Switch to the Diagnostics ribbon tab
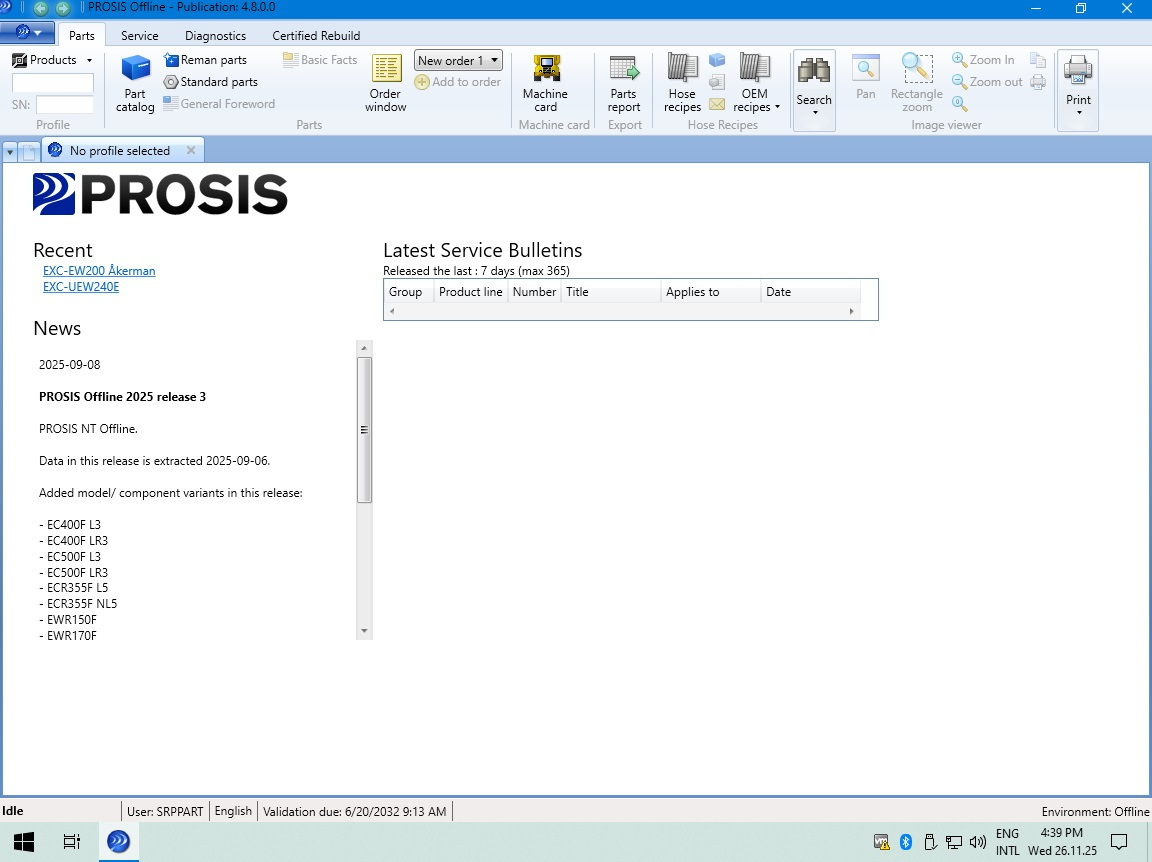Viewport: 1152px width, 862px height. click(215, 36)
